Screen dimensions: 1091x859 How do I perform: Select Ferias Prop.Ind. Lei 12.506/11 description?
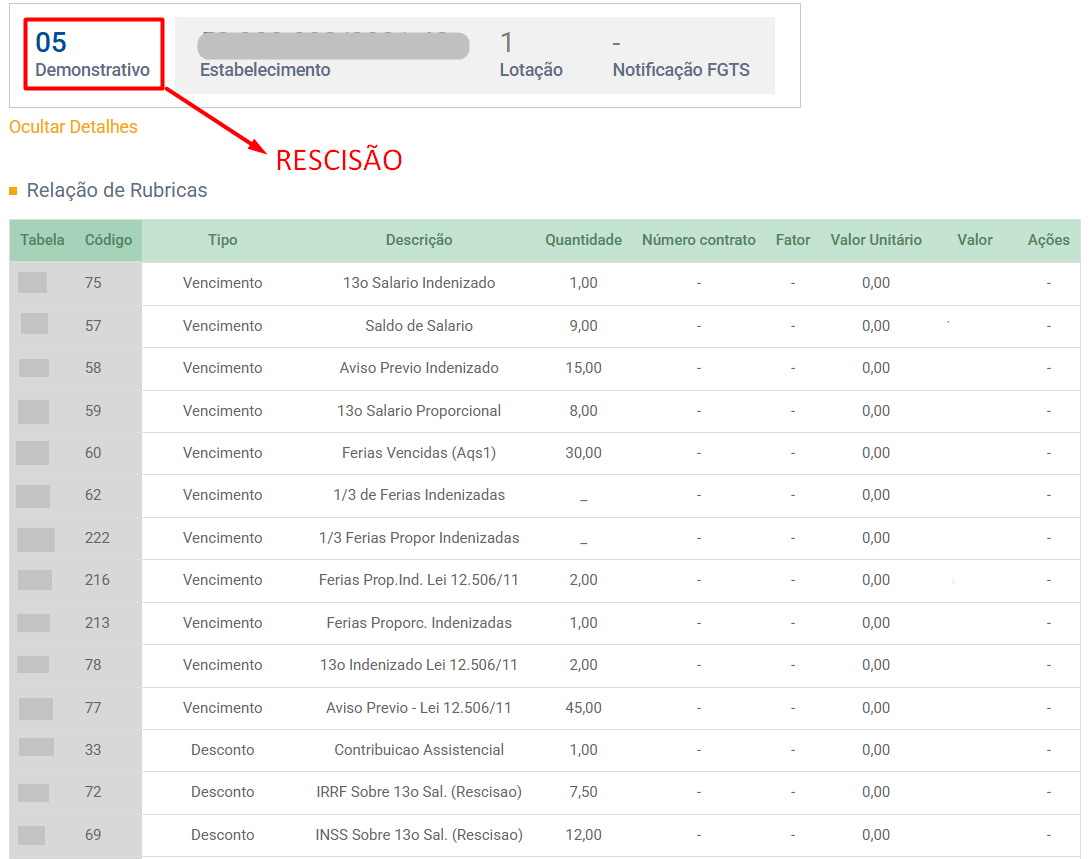(x=419, y=580)
